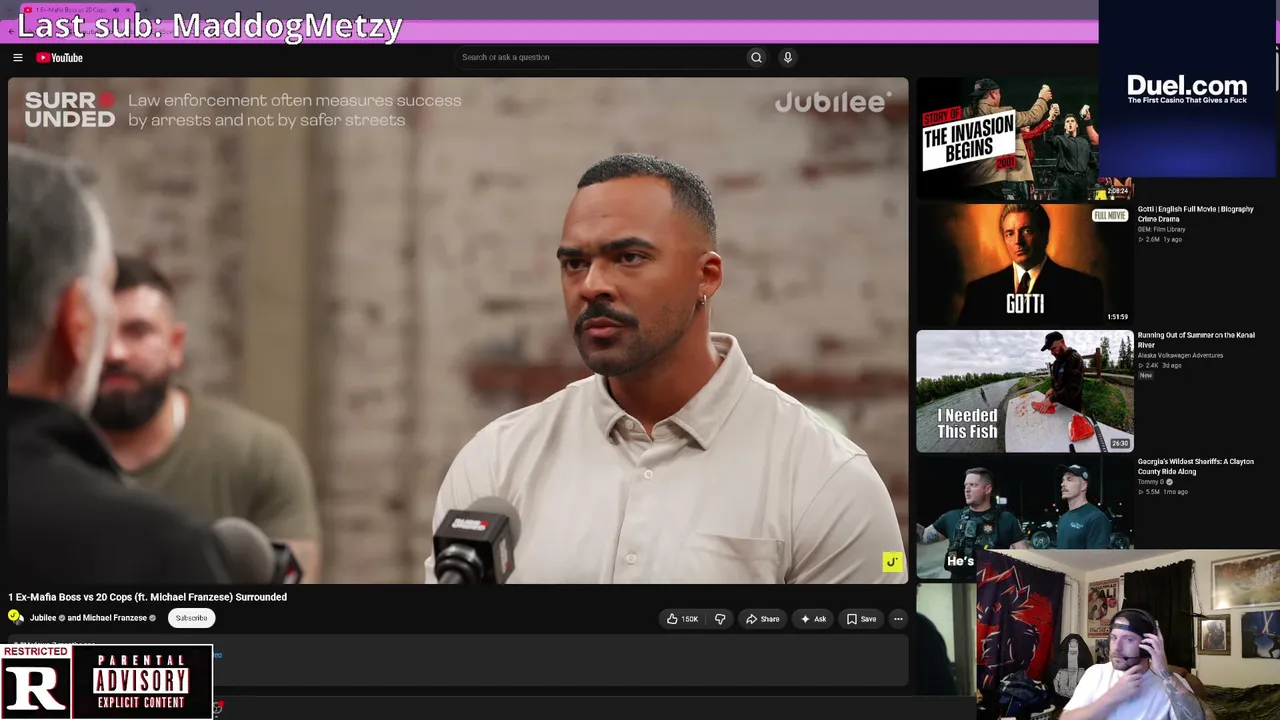Viewport: 1280px width, 720px height.
Task: Click the '1 Ex-Mafia Boss vs 20 Cops' video title
Action: pyautogui.click(x=148, y=597)
